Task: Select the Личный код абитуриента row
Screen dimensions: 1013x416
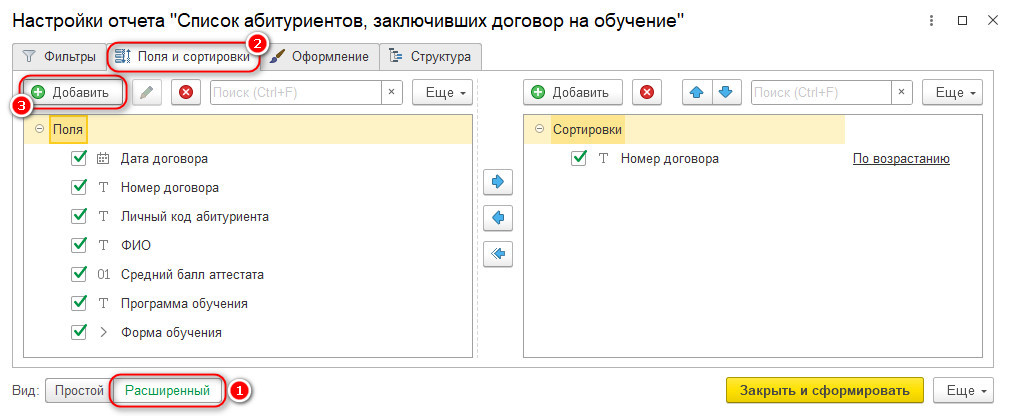Action: coord(194,216)
